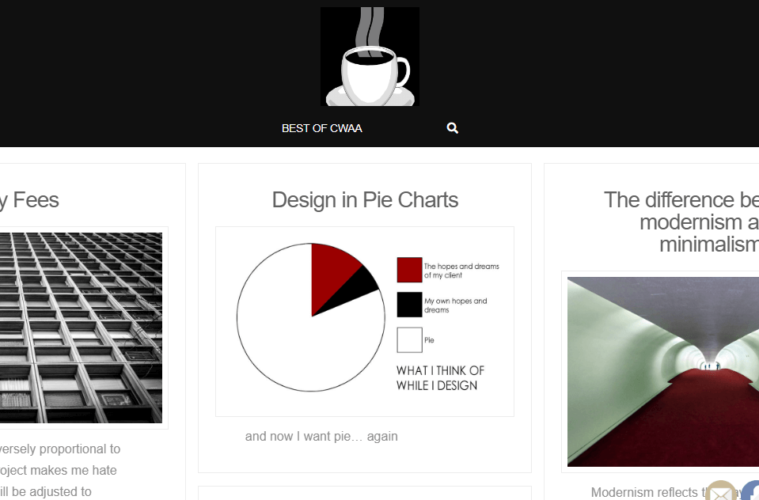Click the white Pie legend swatch
This screenshot has height=500, width=759.
(x=409, y=340)
